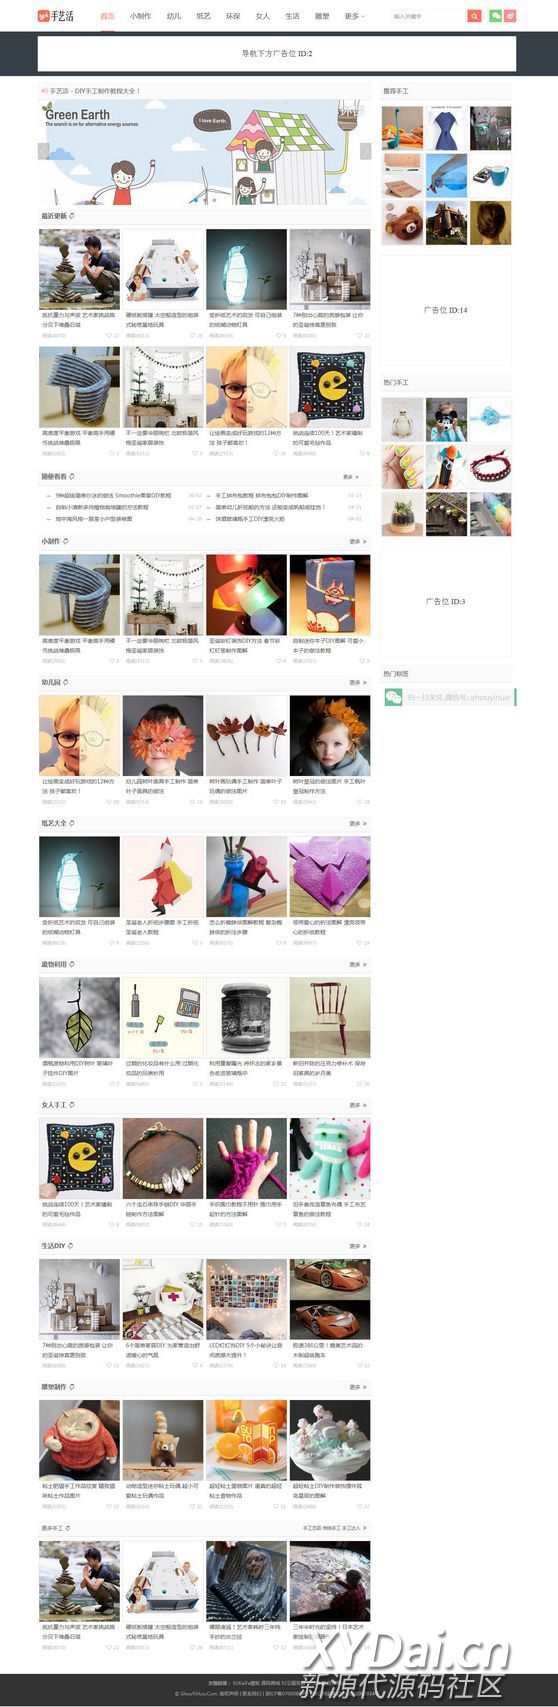
Task: Click the orange search magnifier button
Action: pyautogui.click(x=474, y=16)
